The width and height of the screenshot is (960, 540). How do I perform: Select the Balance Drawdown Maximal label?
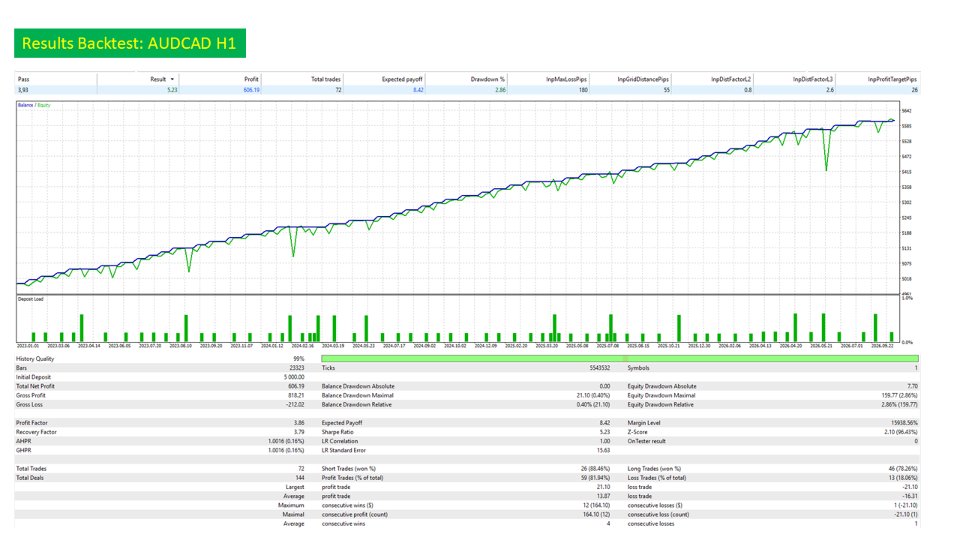tap(358, 396)
